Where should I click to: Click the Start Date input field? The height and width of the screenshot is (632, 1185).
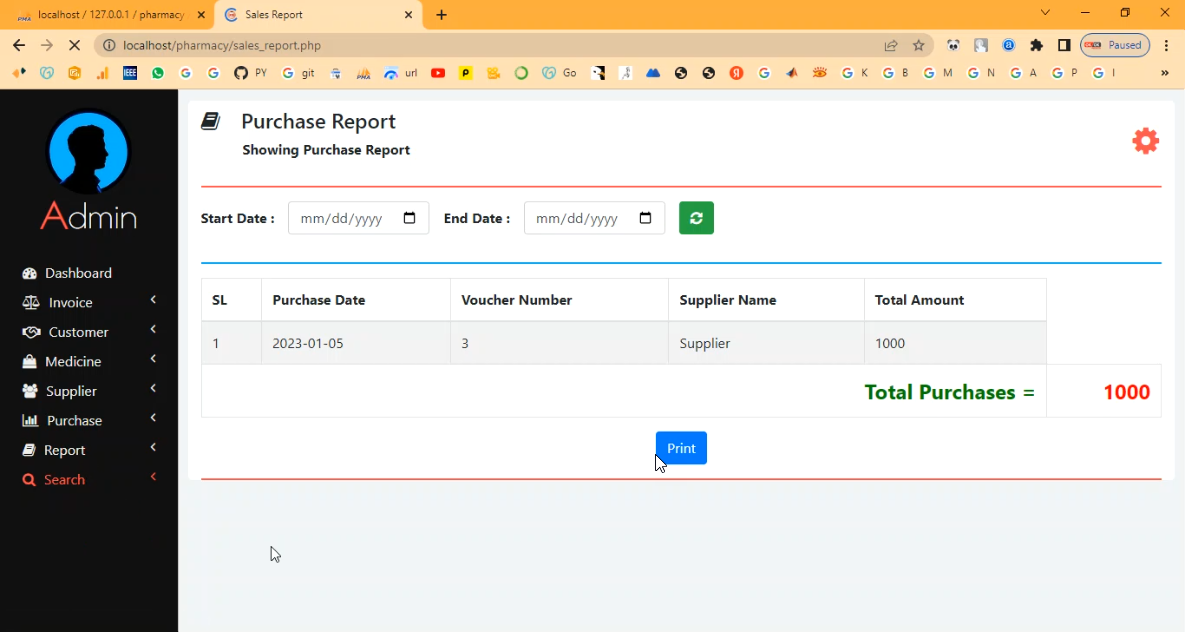345,218
